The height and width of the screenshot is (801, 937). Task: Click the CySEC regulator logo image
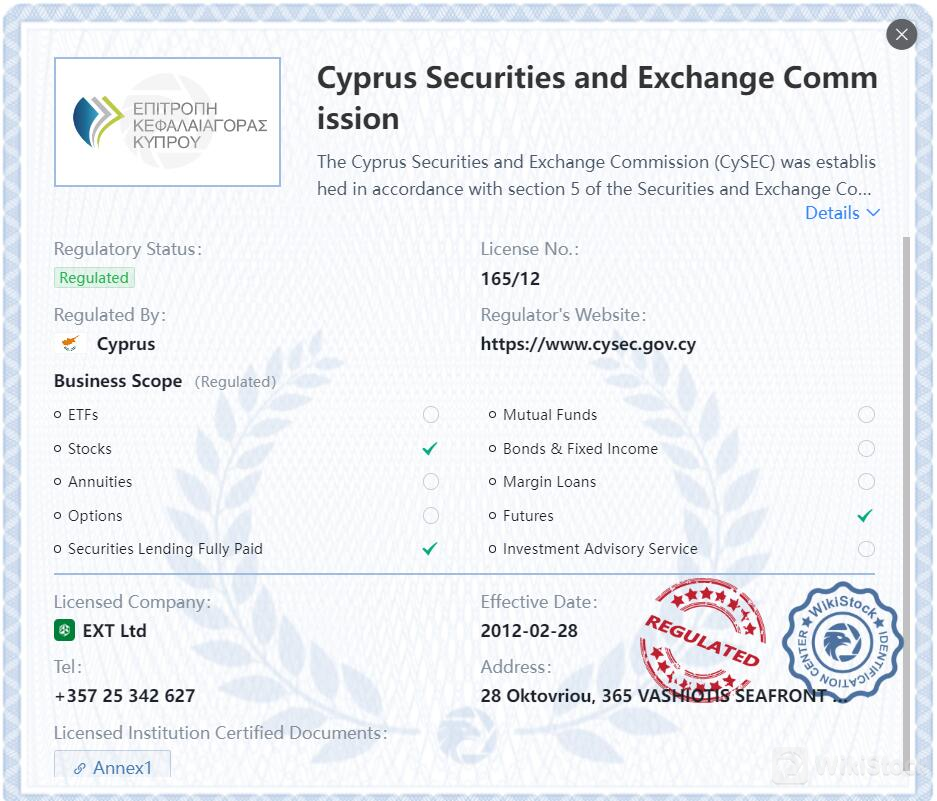[167, 122]
